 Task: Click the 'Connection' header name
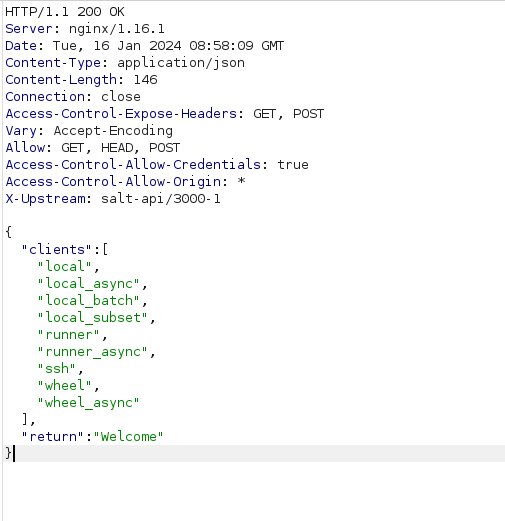45,97
